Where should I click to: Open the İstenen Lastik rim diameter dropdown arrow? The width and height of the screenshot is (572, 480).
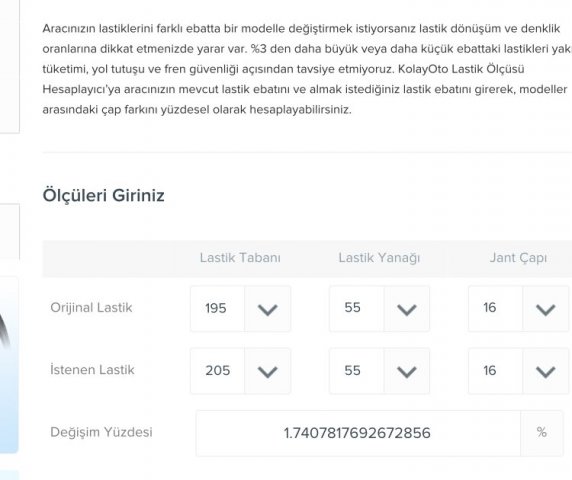click(x=545, y=371)
